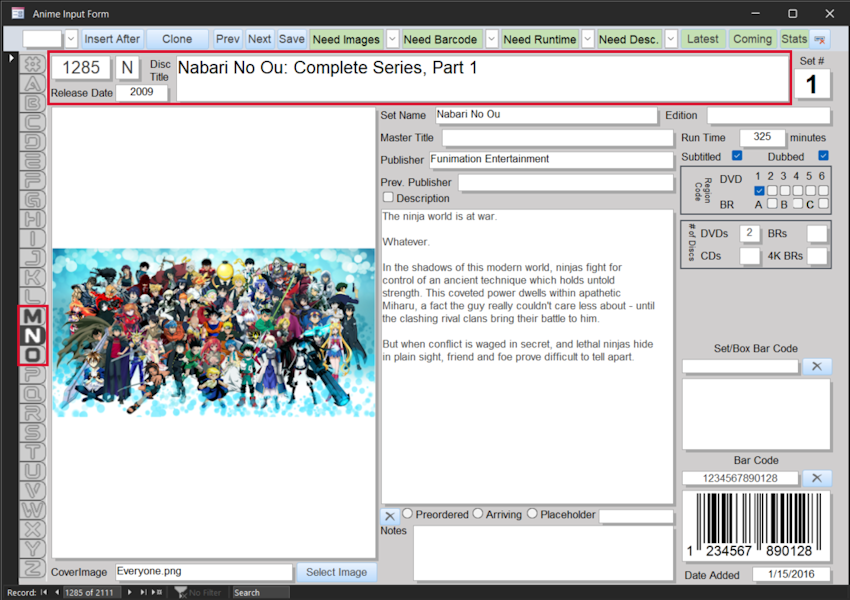Check DVD region 2 checkbox

(x=772, y=190)
